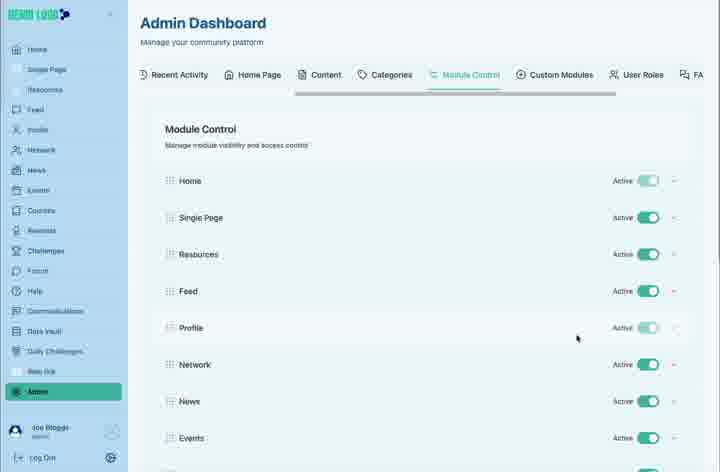Screen dimensions: 720x472
Task: Disable the News module switch
Action: 648,401
